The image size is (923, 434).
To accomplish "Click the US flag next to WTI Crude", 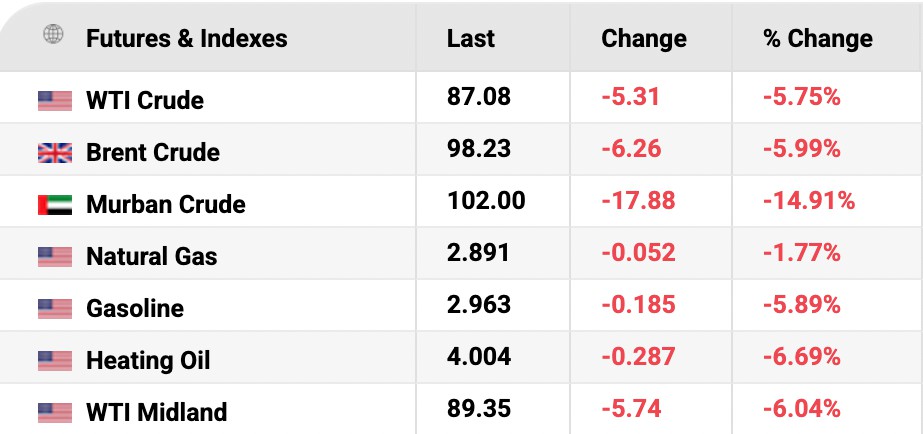I will point(55,101).
